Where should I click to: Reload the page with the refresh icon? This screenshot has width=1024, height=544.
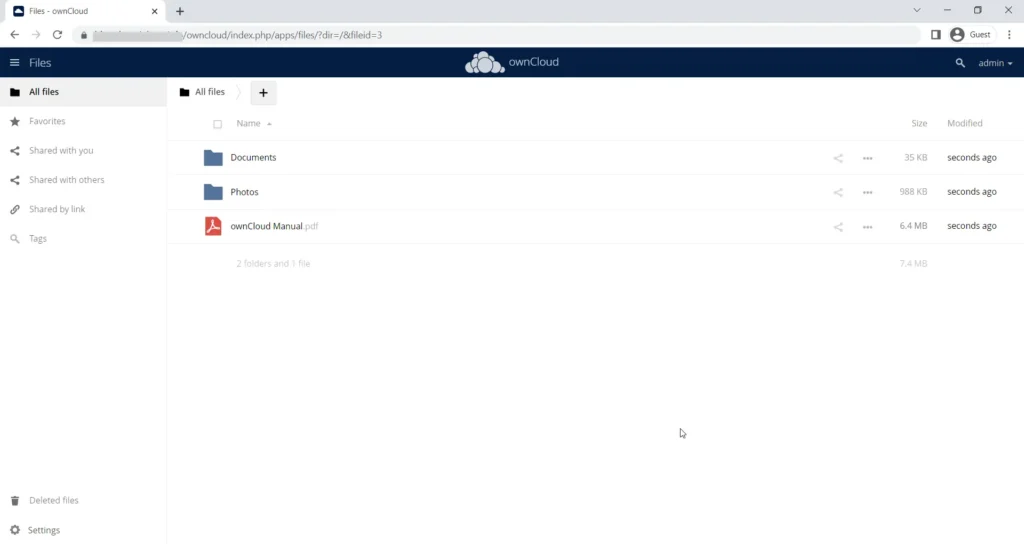57,35
